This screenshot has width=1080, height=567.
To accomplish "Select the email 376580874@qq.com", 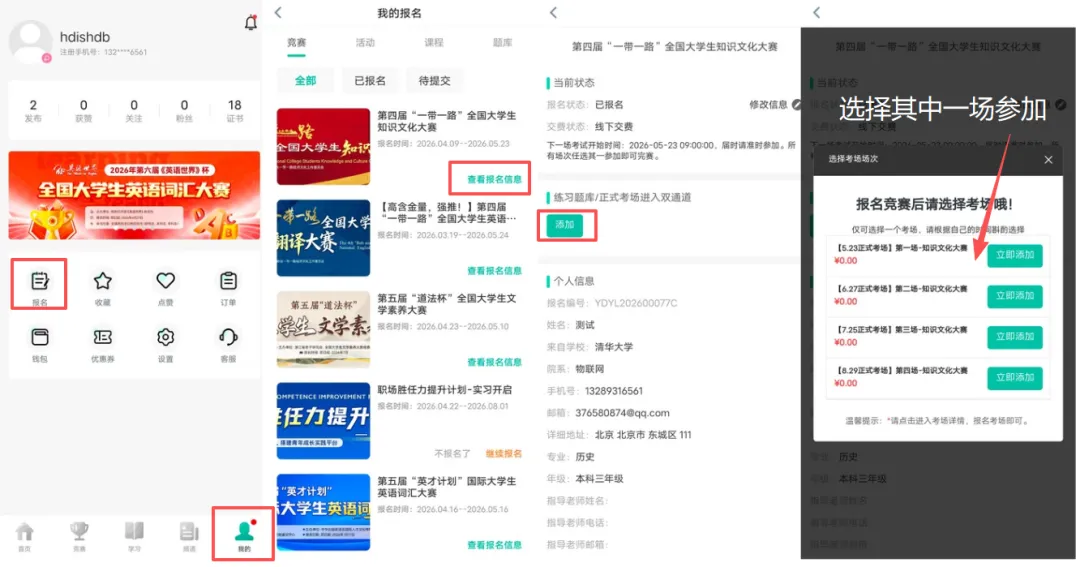I will 622,413.
